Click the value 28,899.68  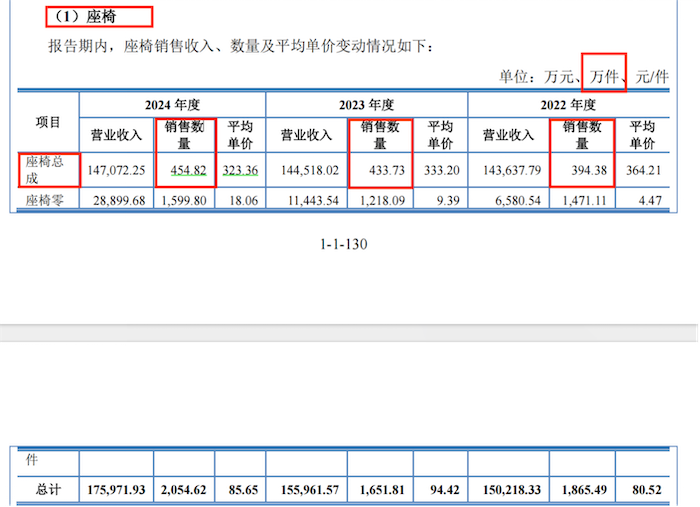tap(119, 201)
